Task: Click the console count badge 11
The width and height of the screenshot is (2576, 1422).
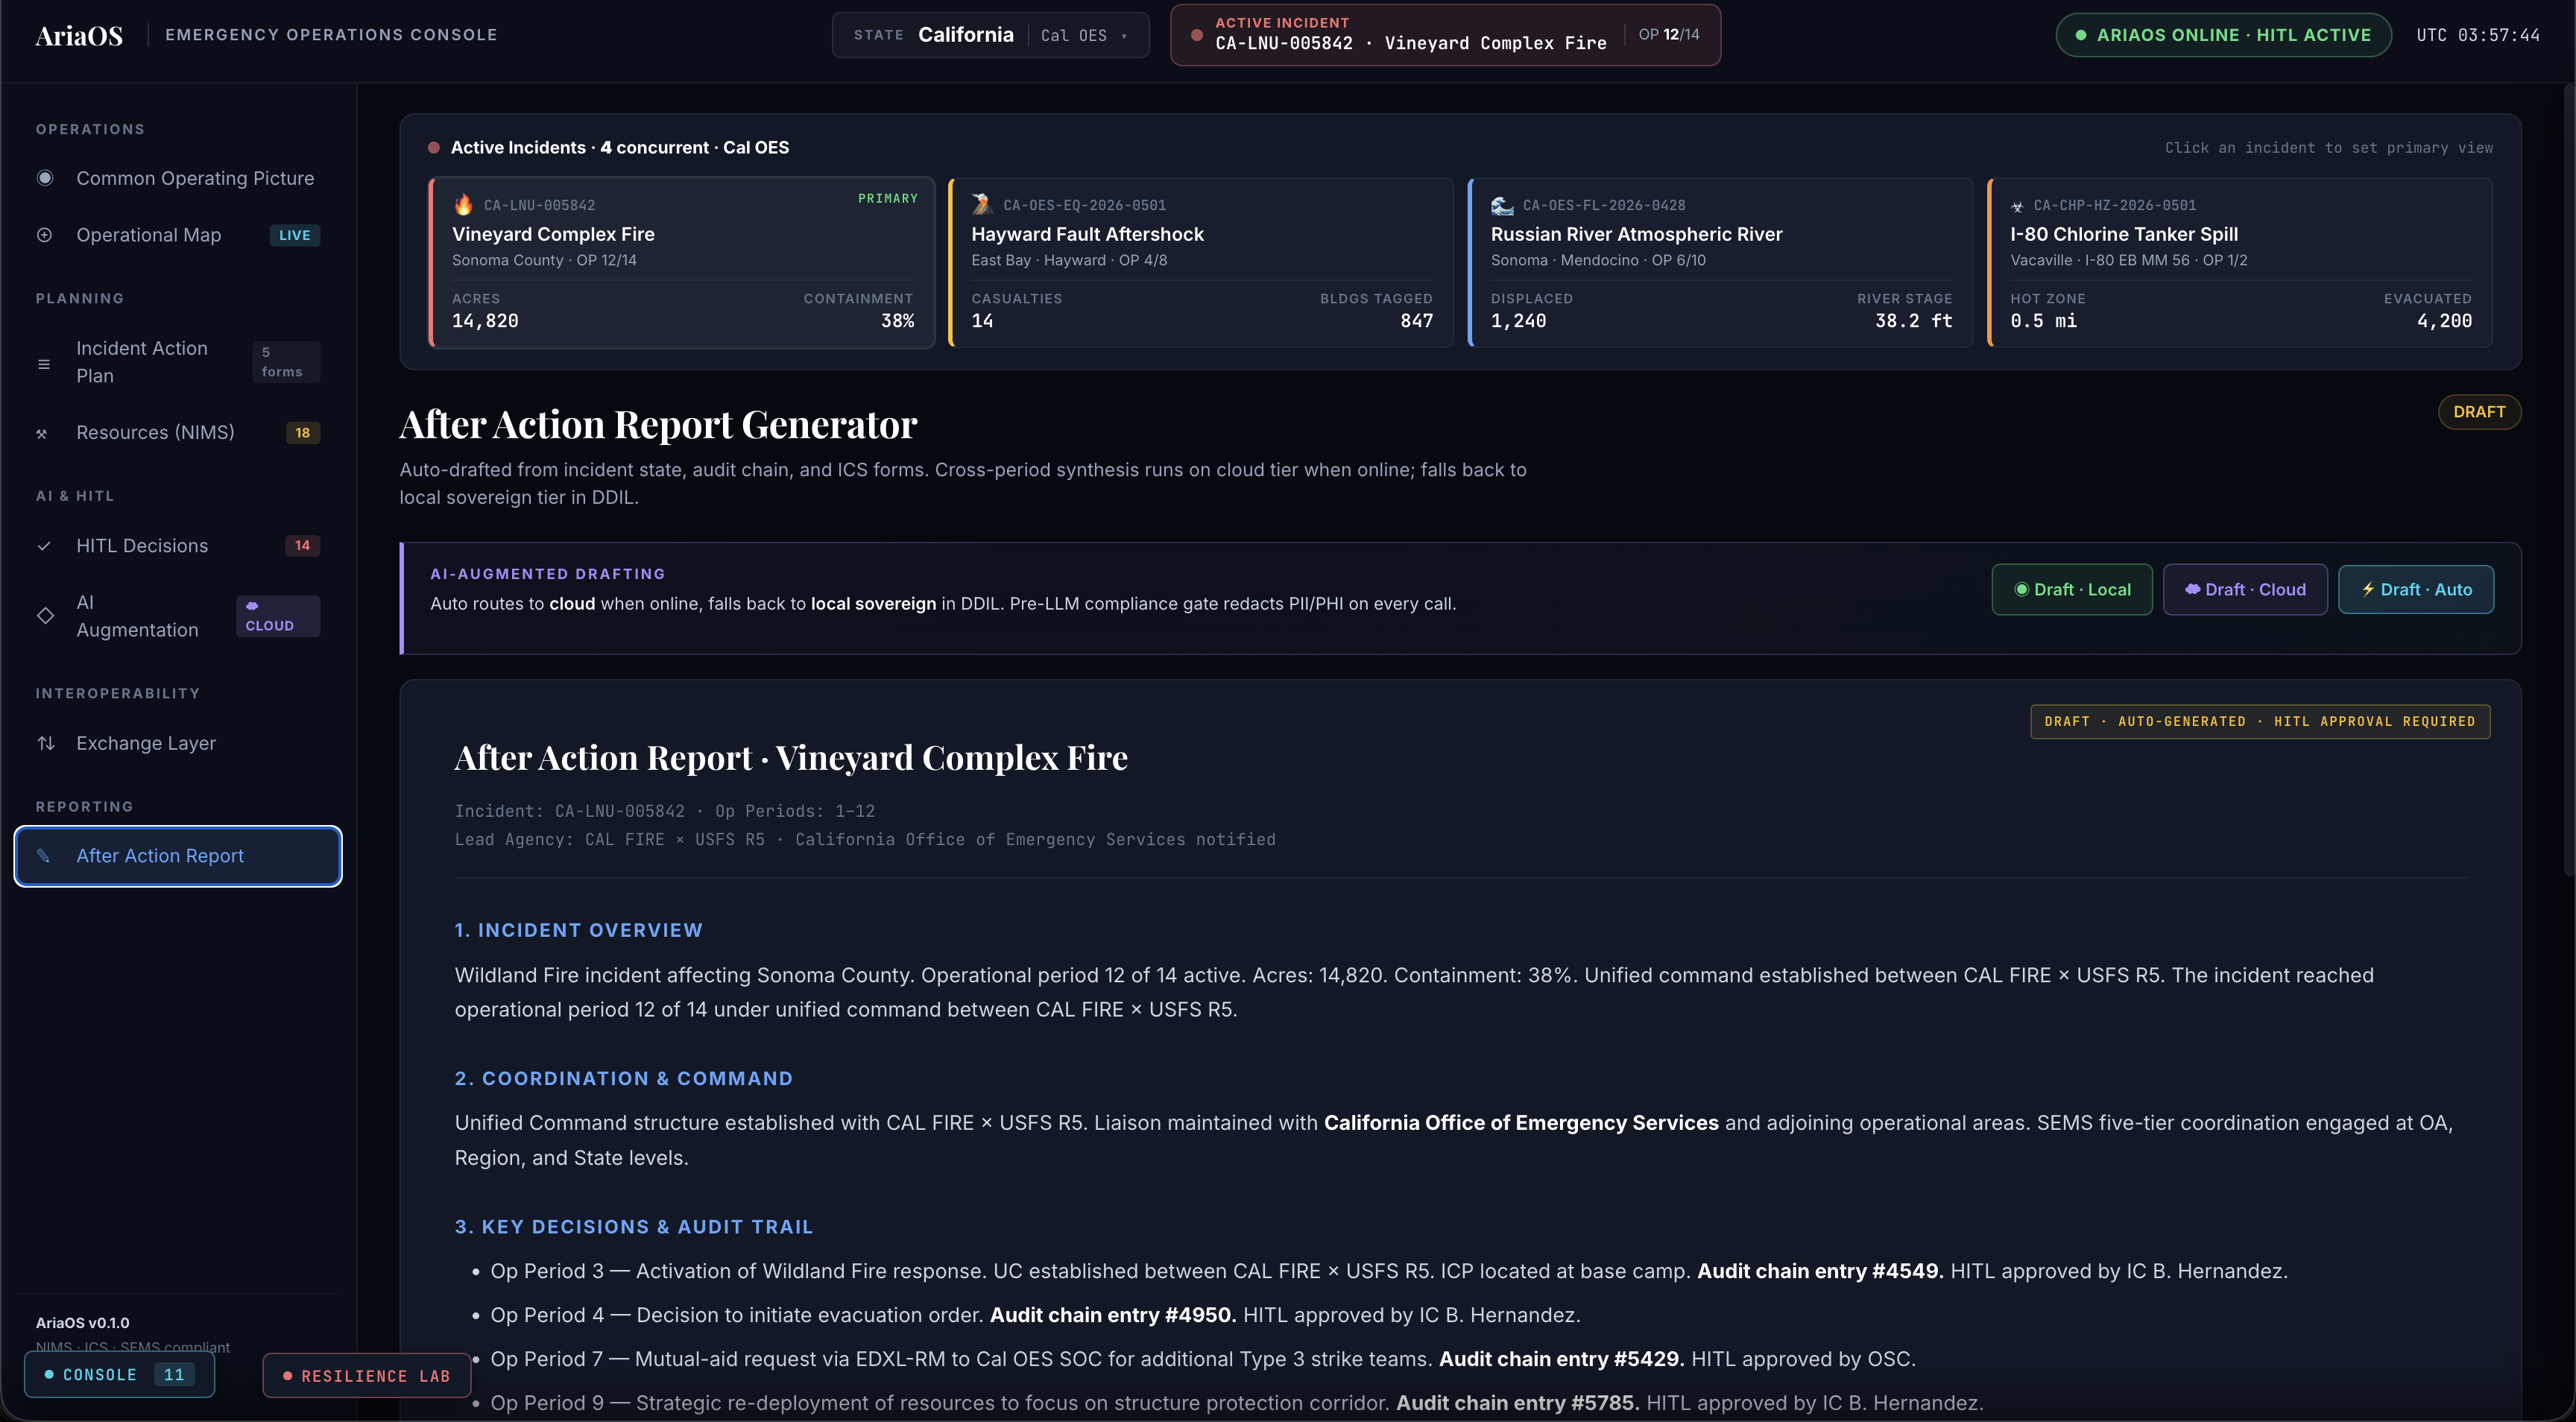Action: 174,1375
